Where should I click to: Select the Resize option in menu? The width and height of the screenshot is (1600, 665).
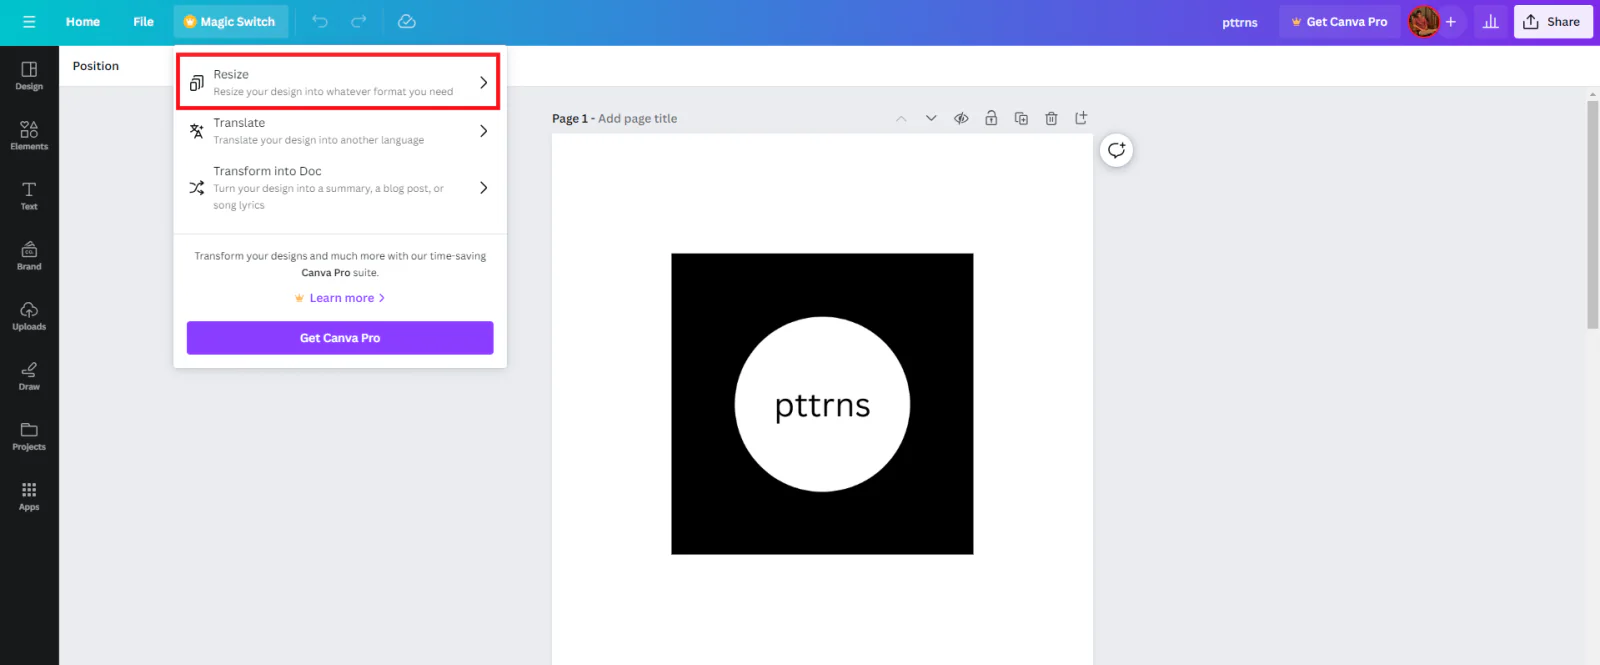click(x=338, y=82)
